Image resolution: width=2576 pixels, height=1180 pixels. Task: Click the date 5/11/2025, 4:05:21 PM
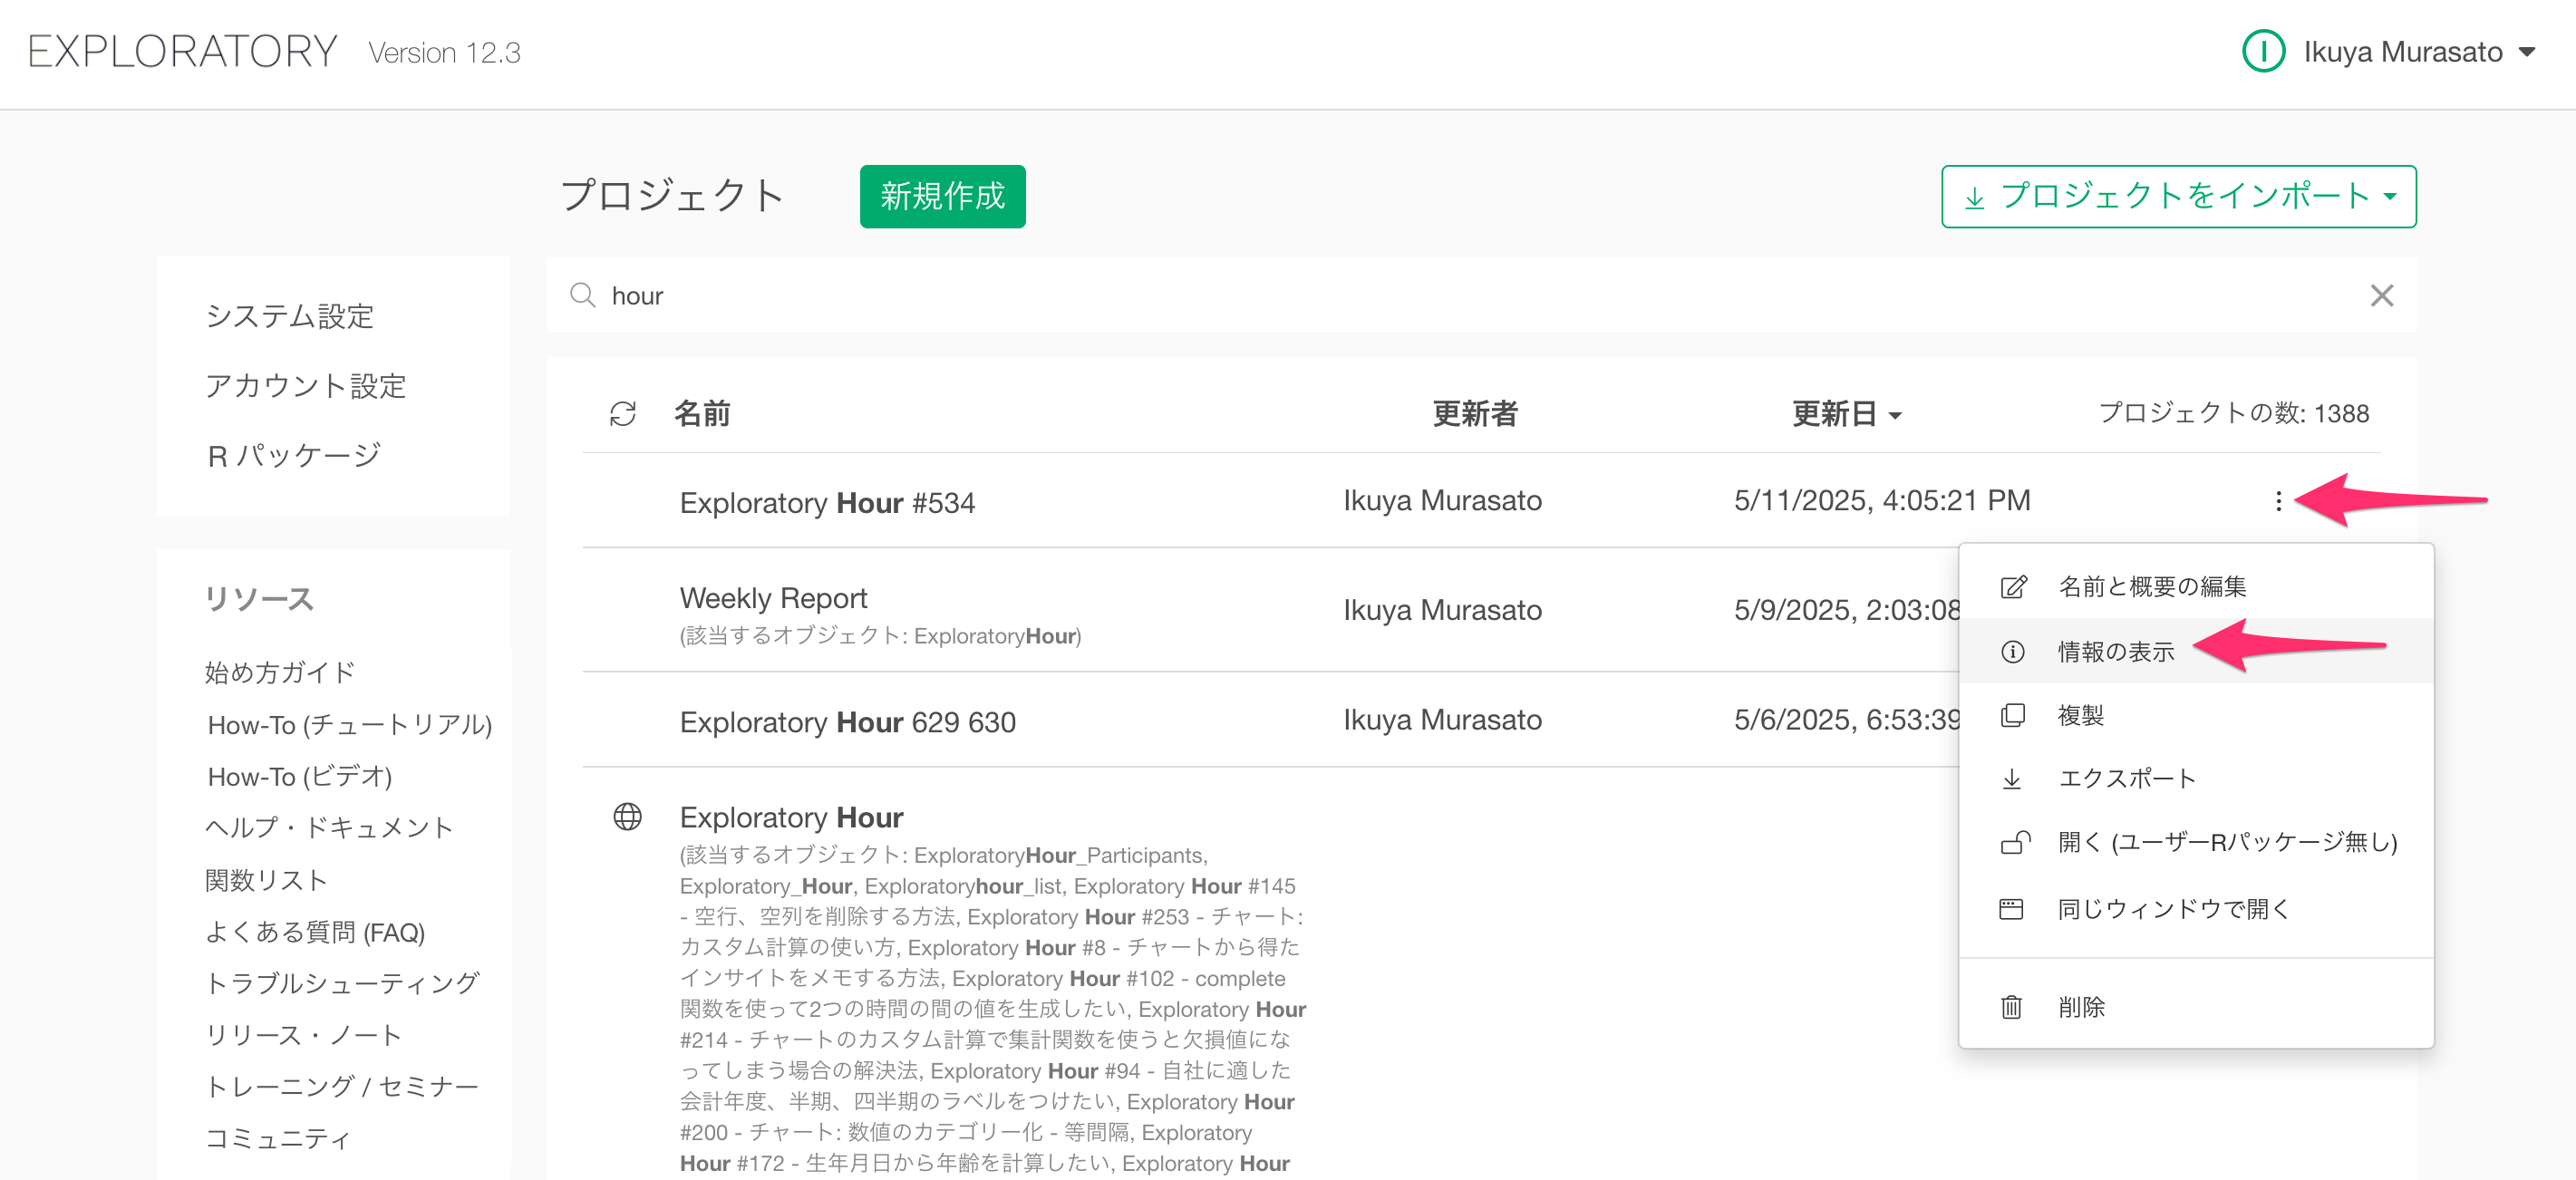[1882, 500]
